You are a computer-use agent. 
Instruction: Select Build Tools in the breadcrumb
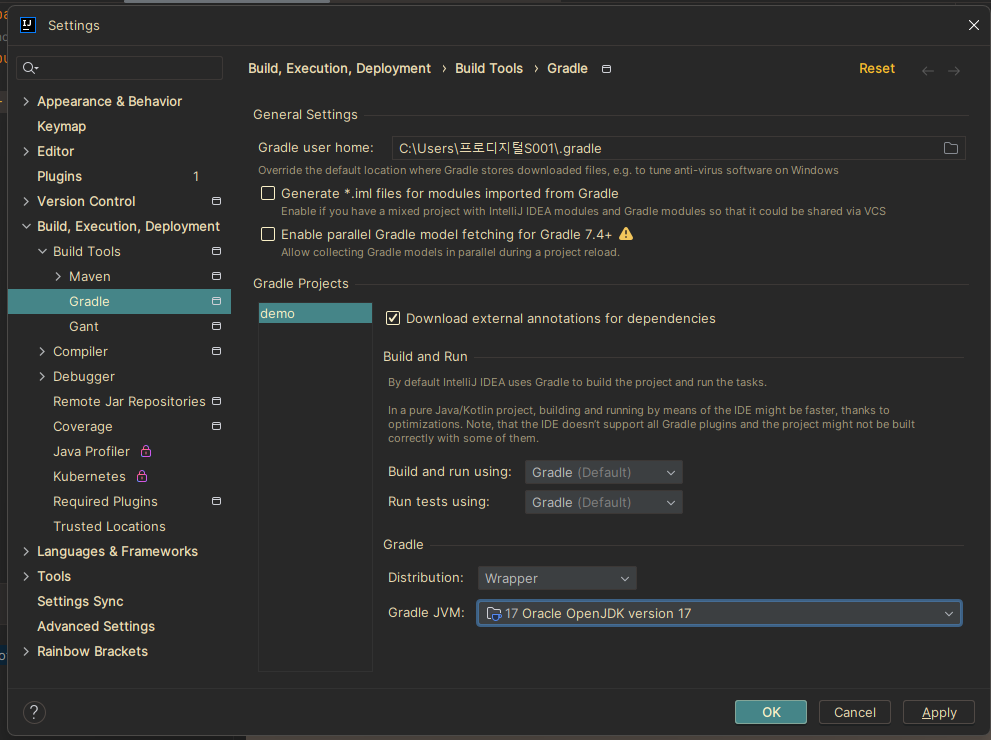click(489, 68)
